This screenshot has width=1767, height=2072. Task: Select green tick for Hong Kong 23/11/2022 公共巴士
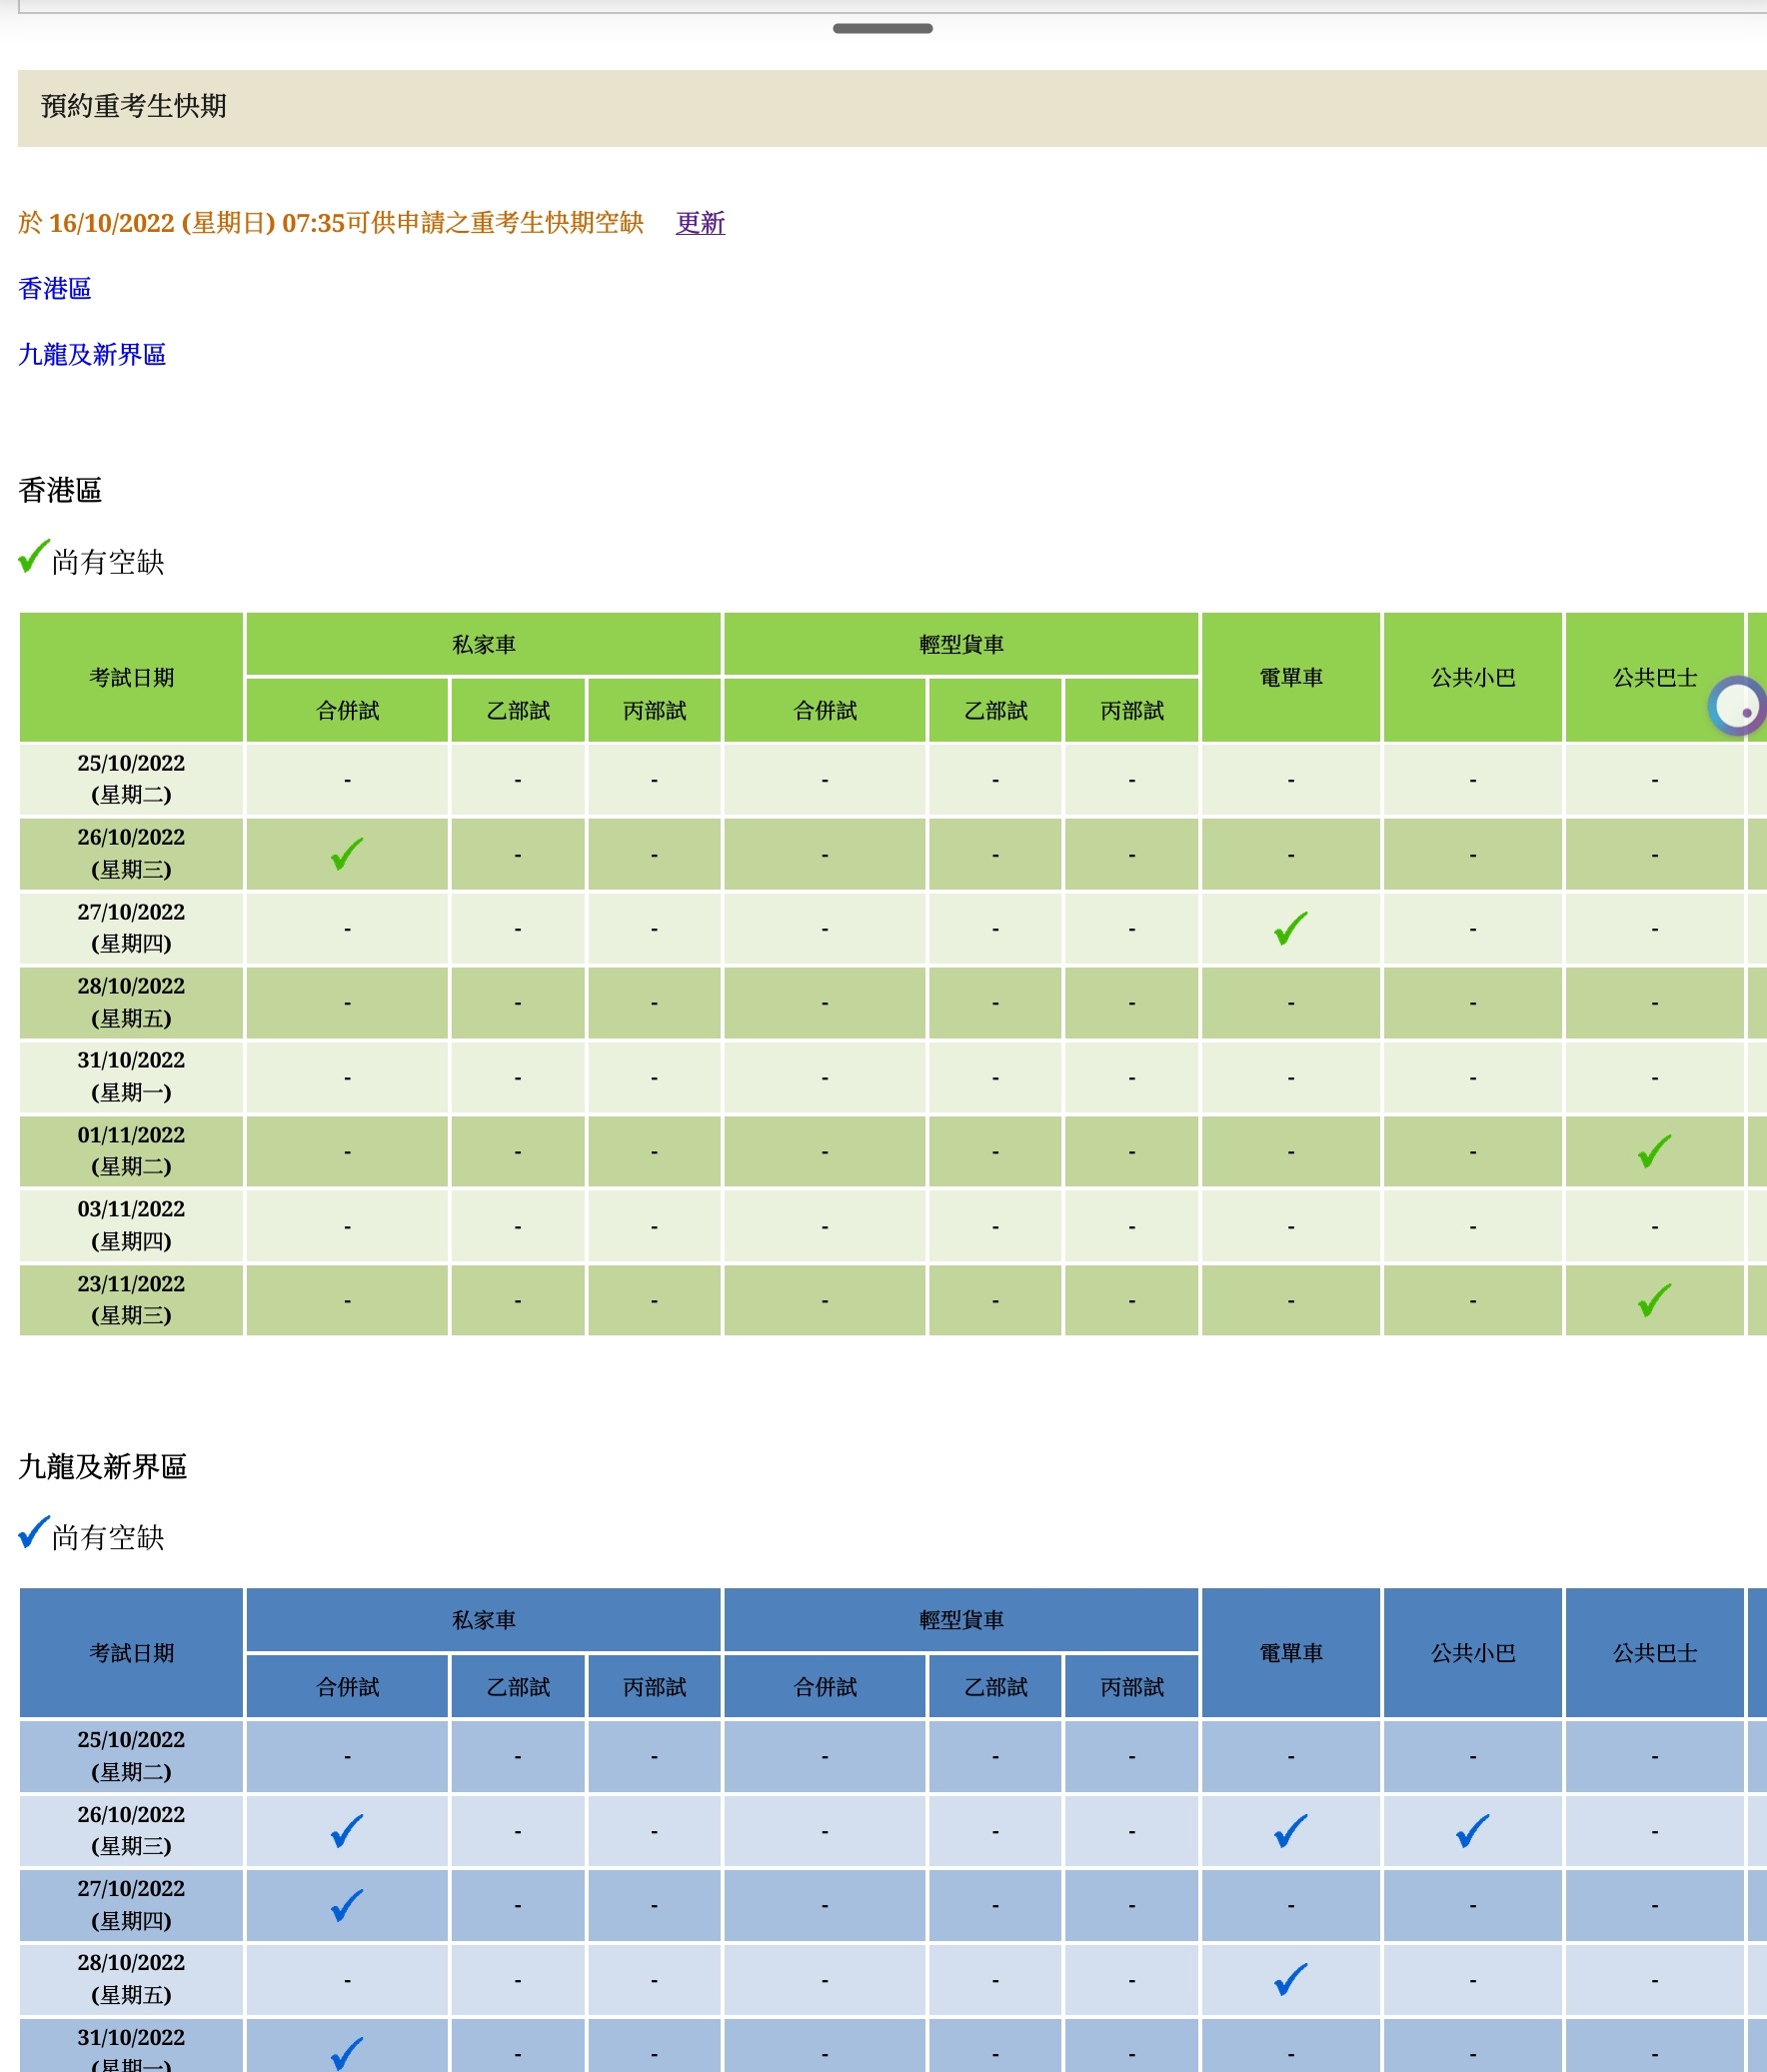(x=1654, y=1300)
